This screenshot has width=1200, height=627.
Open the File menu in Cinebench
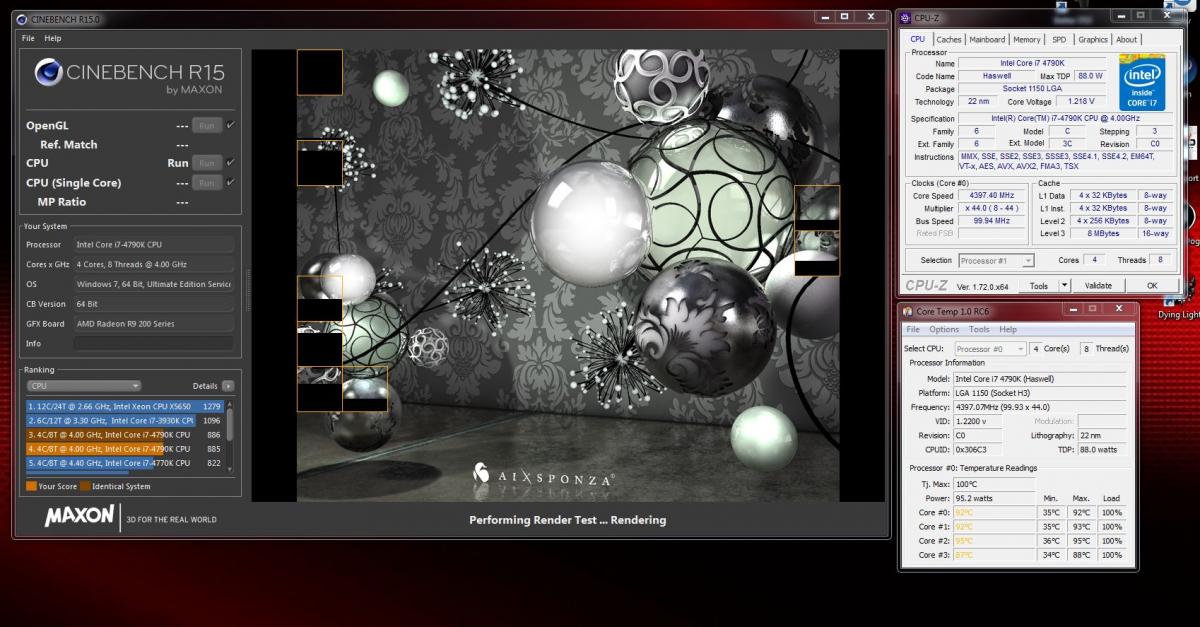pos(28,38)
